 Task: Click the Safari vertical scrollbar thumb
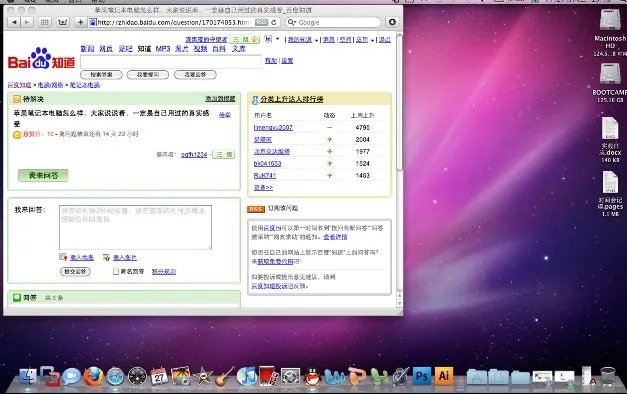399,102
